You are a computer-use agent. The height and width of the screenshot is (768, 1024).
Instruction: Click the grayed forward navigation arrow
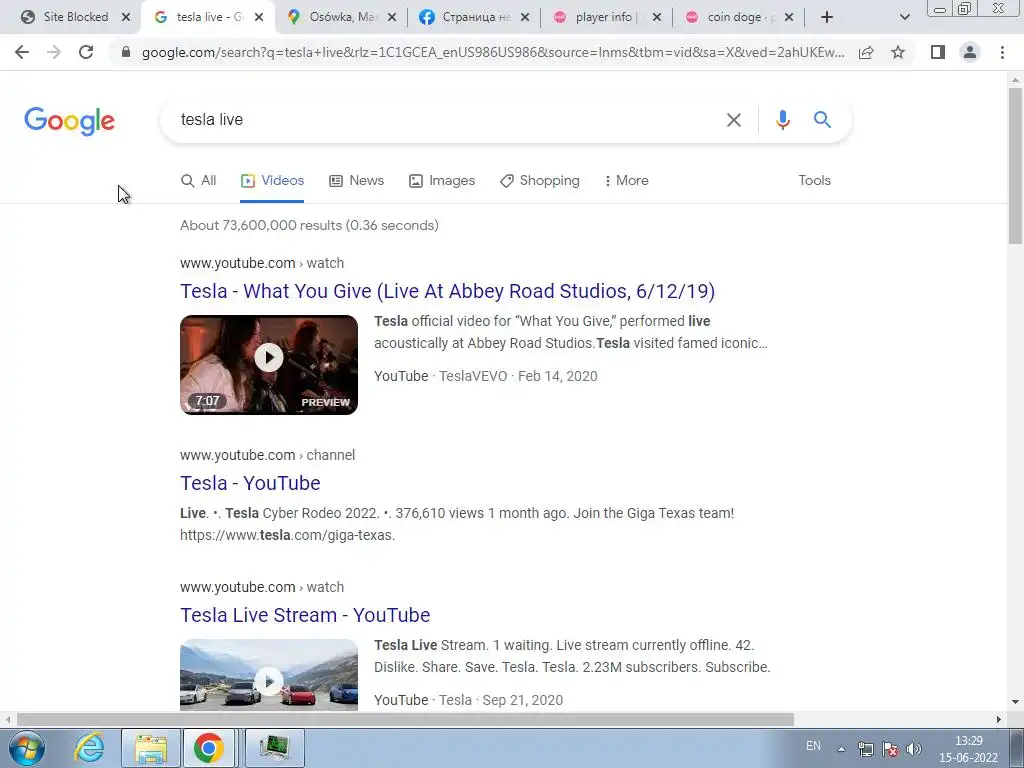[54, 52]
